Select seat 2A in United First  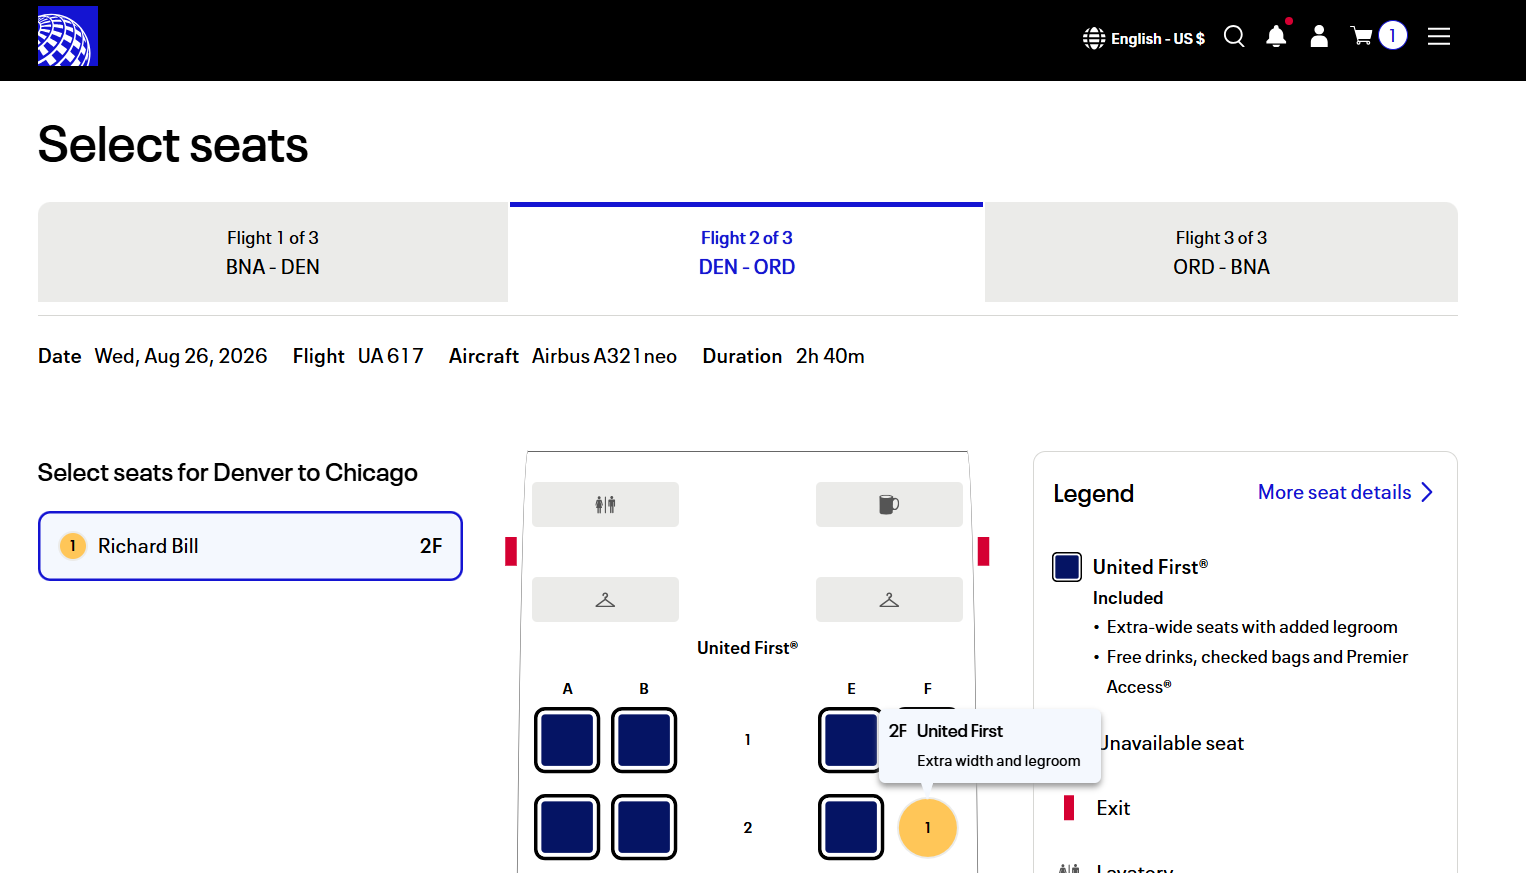click(567, 827)
